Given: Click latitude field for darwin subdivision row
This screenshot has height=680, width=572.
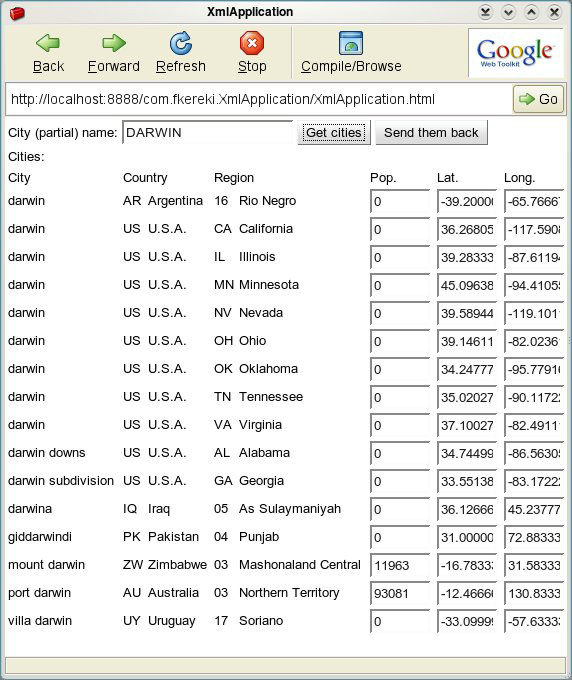Looking at the screenshot, I should tap(467, 481).
